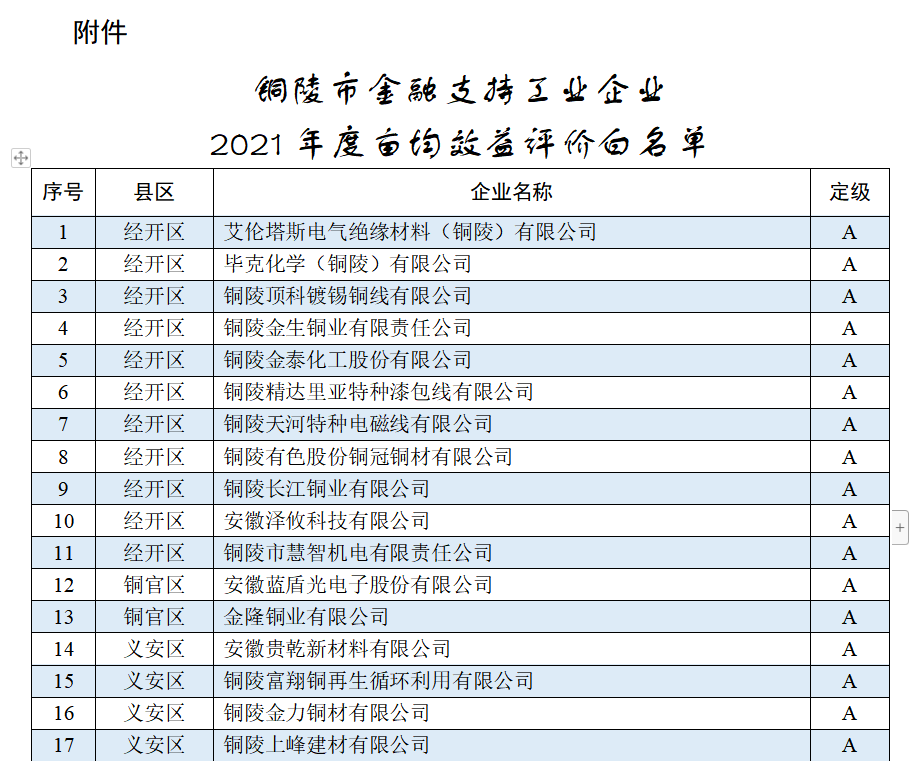Screen dimensions: 920x761
Task: Click 安徽泽攸科技有限公司
Action: coord(326,521)
